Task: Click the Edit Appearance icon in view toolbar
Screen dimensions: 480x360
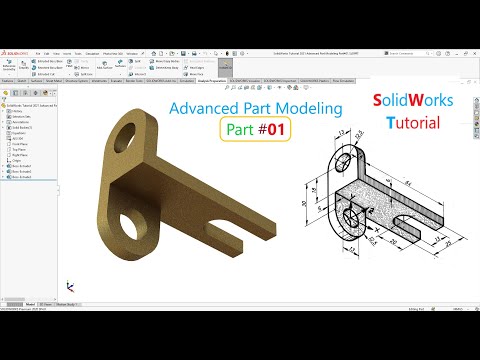Action: pyautogui.click(x=289, y=88)
